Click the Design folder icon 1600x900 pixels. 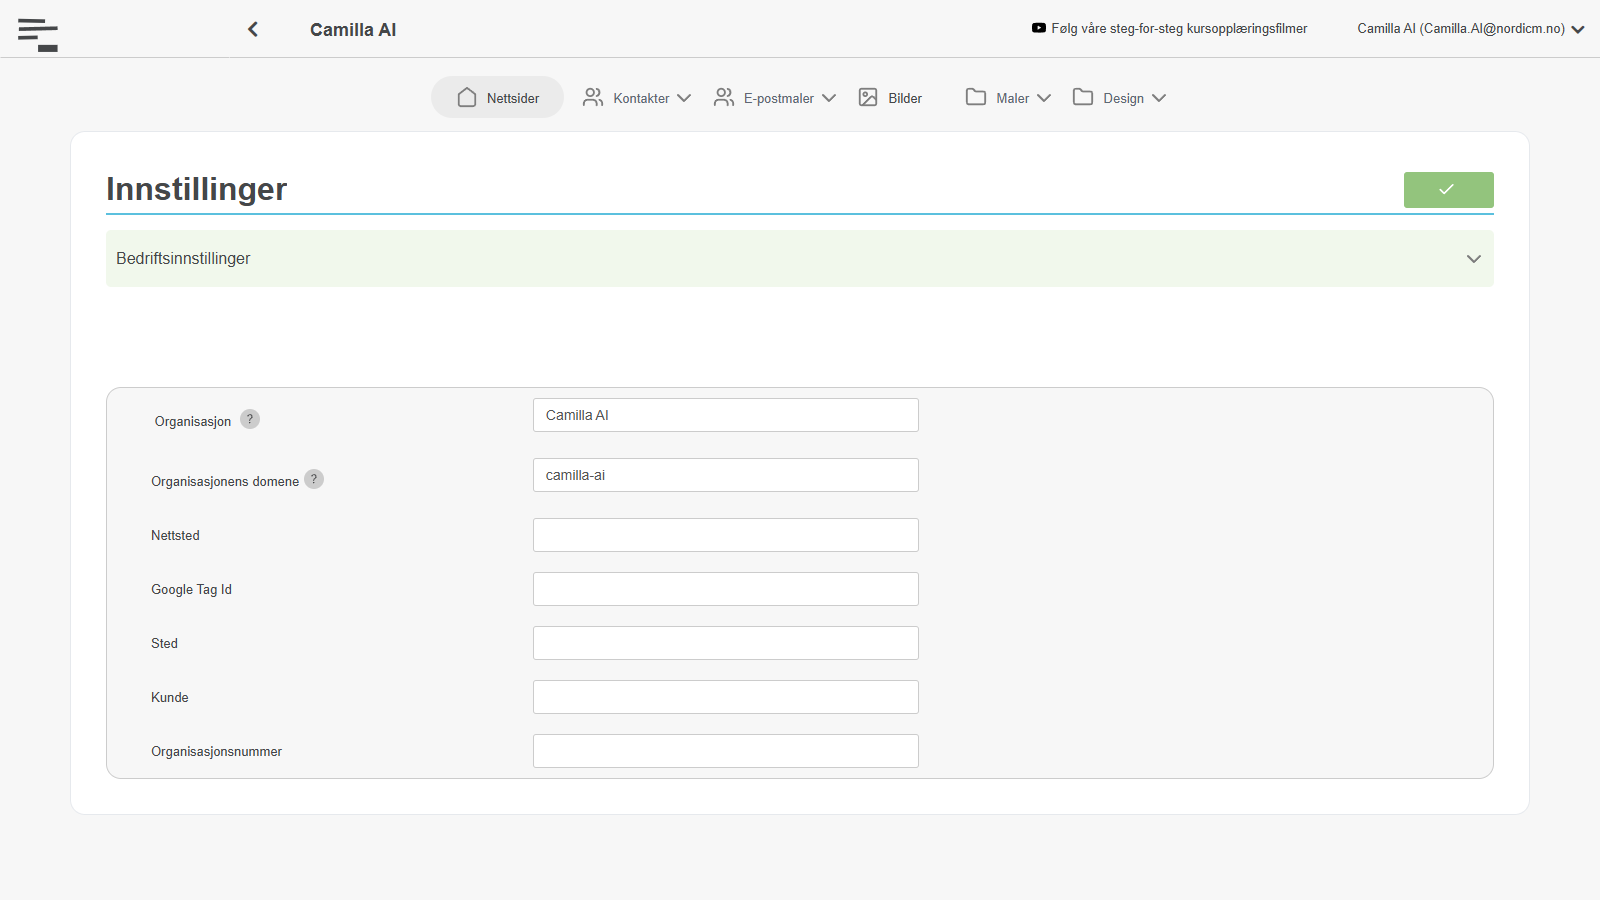[1083, 97]
